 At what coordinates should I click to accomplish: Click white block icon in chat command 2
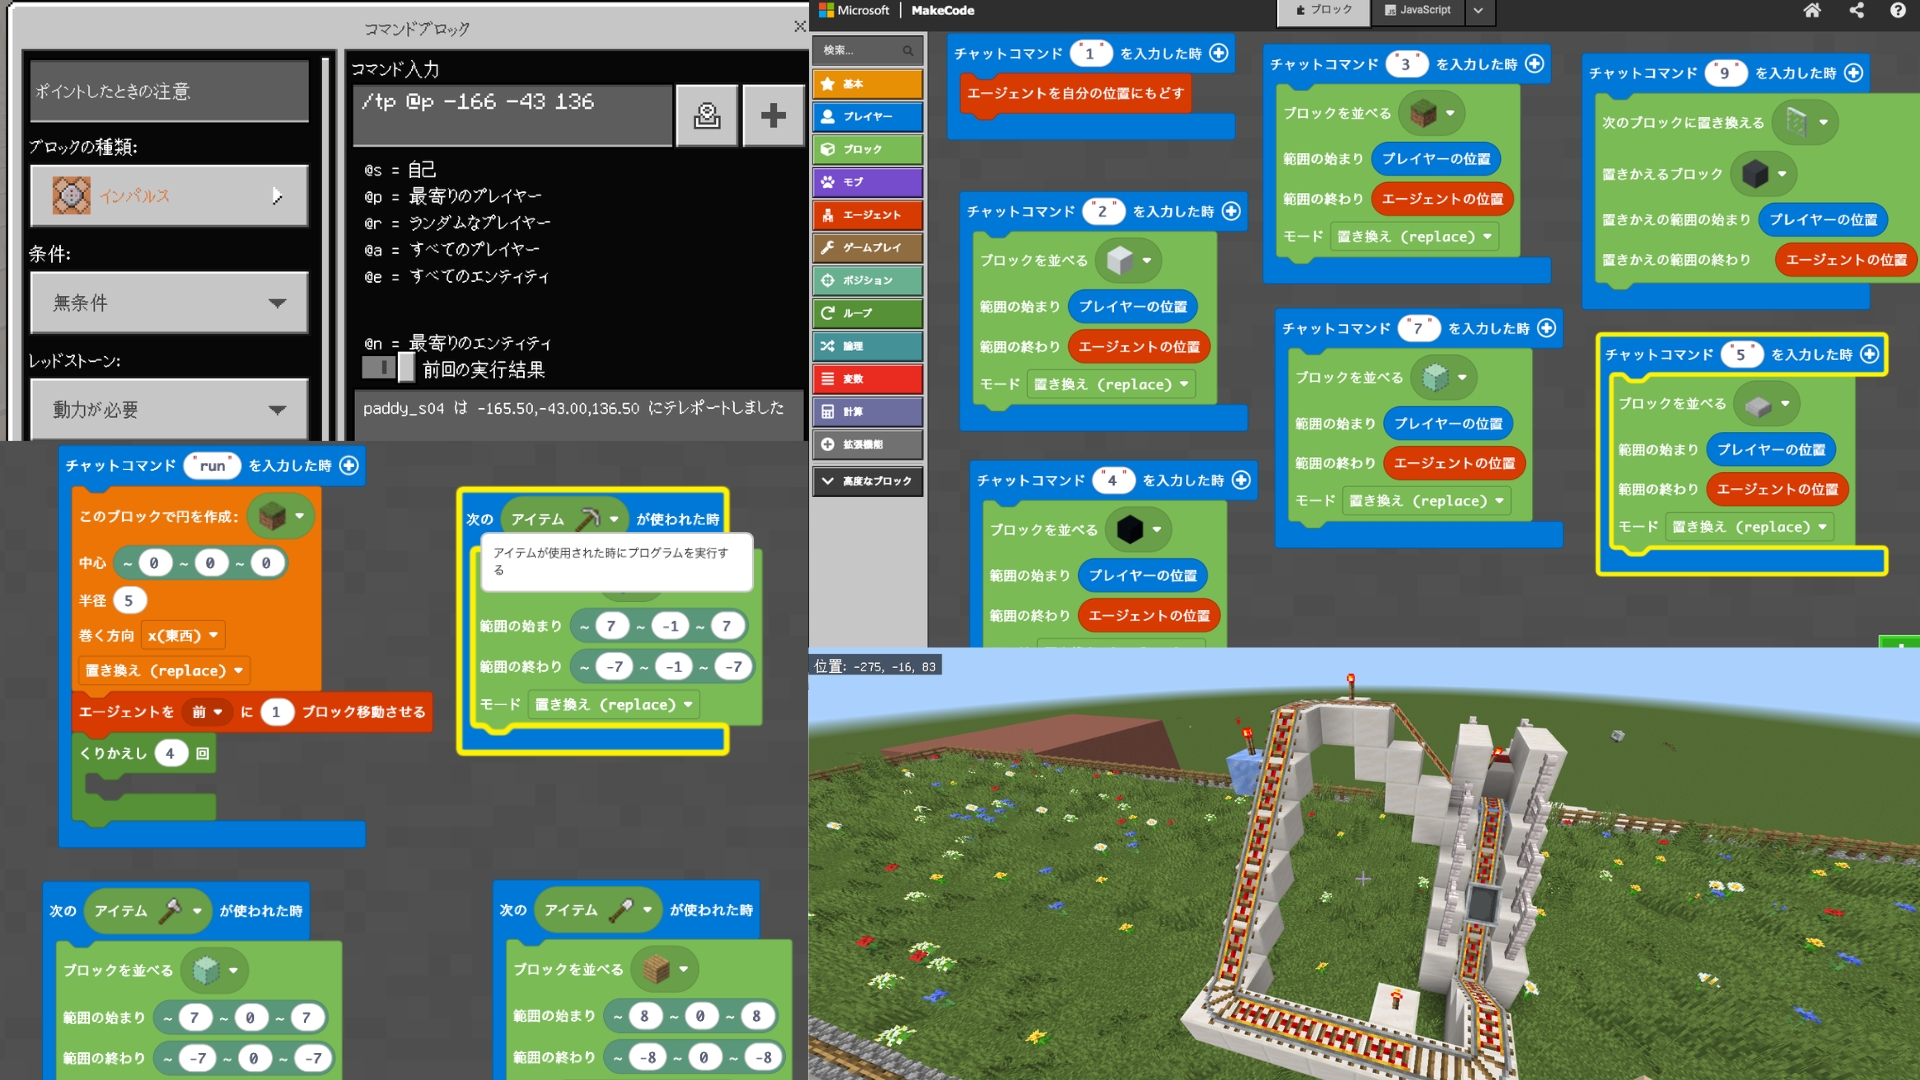tap(1120, 260)
